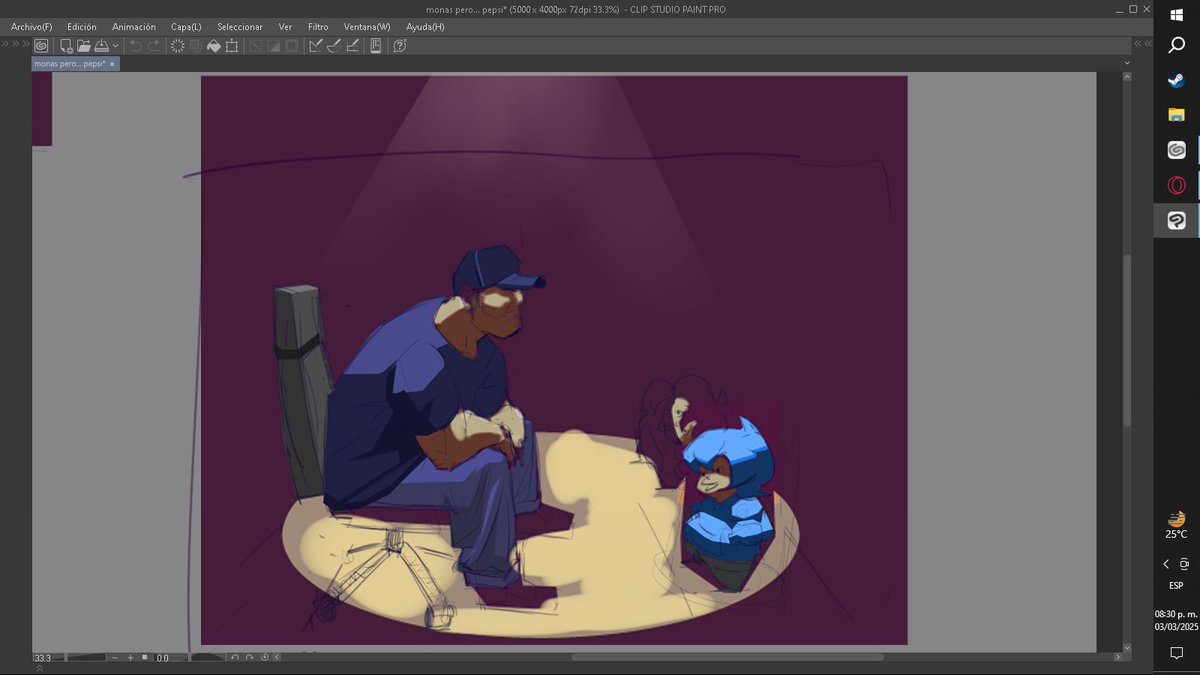The height and width of the screenshot is (675, 1200).
Task: Open the Ayuda(H) menu
Action: [425, 26]
